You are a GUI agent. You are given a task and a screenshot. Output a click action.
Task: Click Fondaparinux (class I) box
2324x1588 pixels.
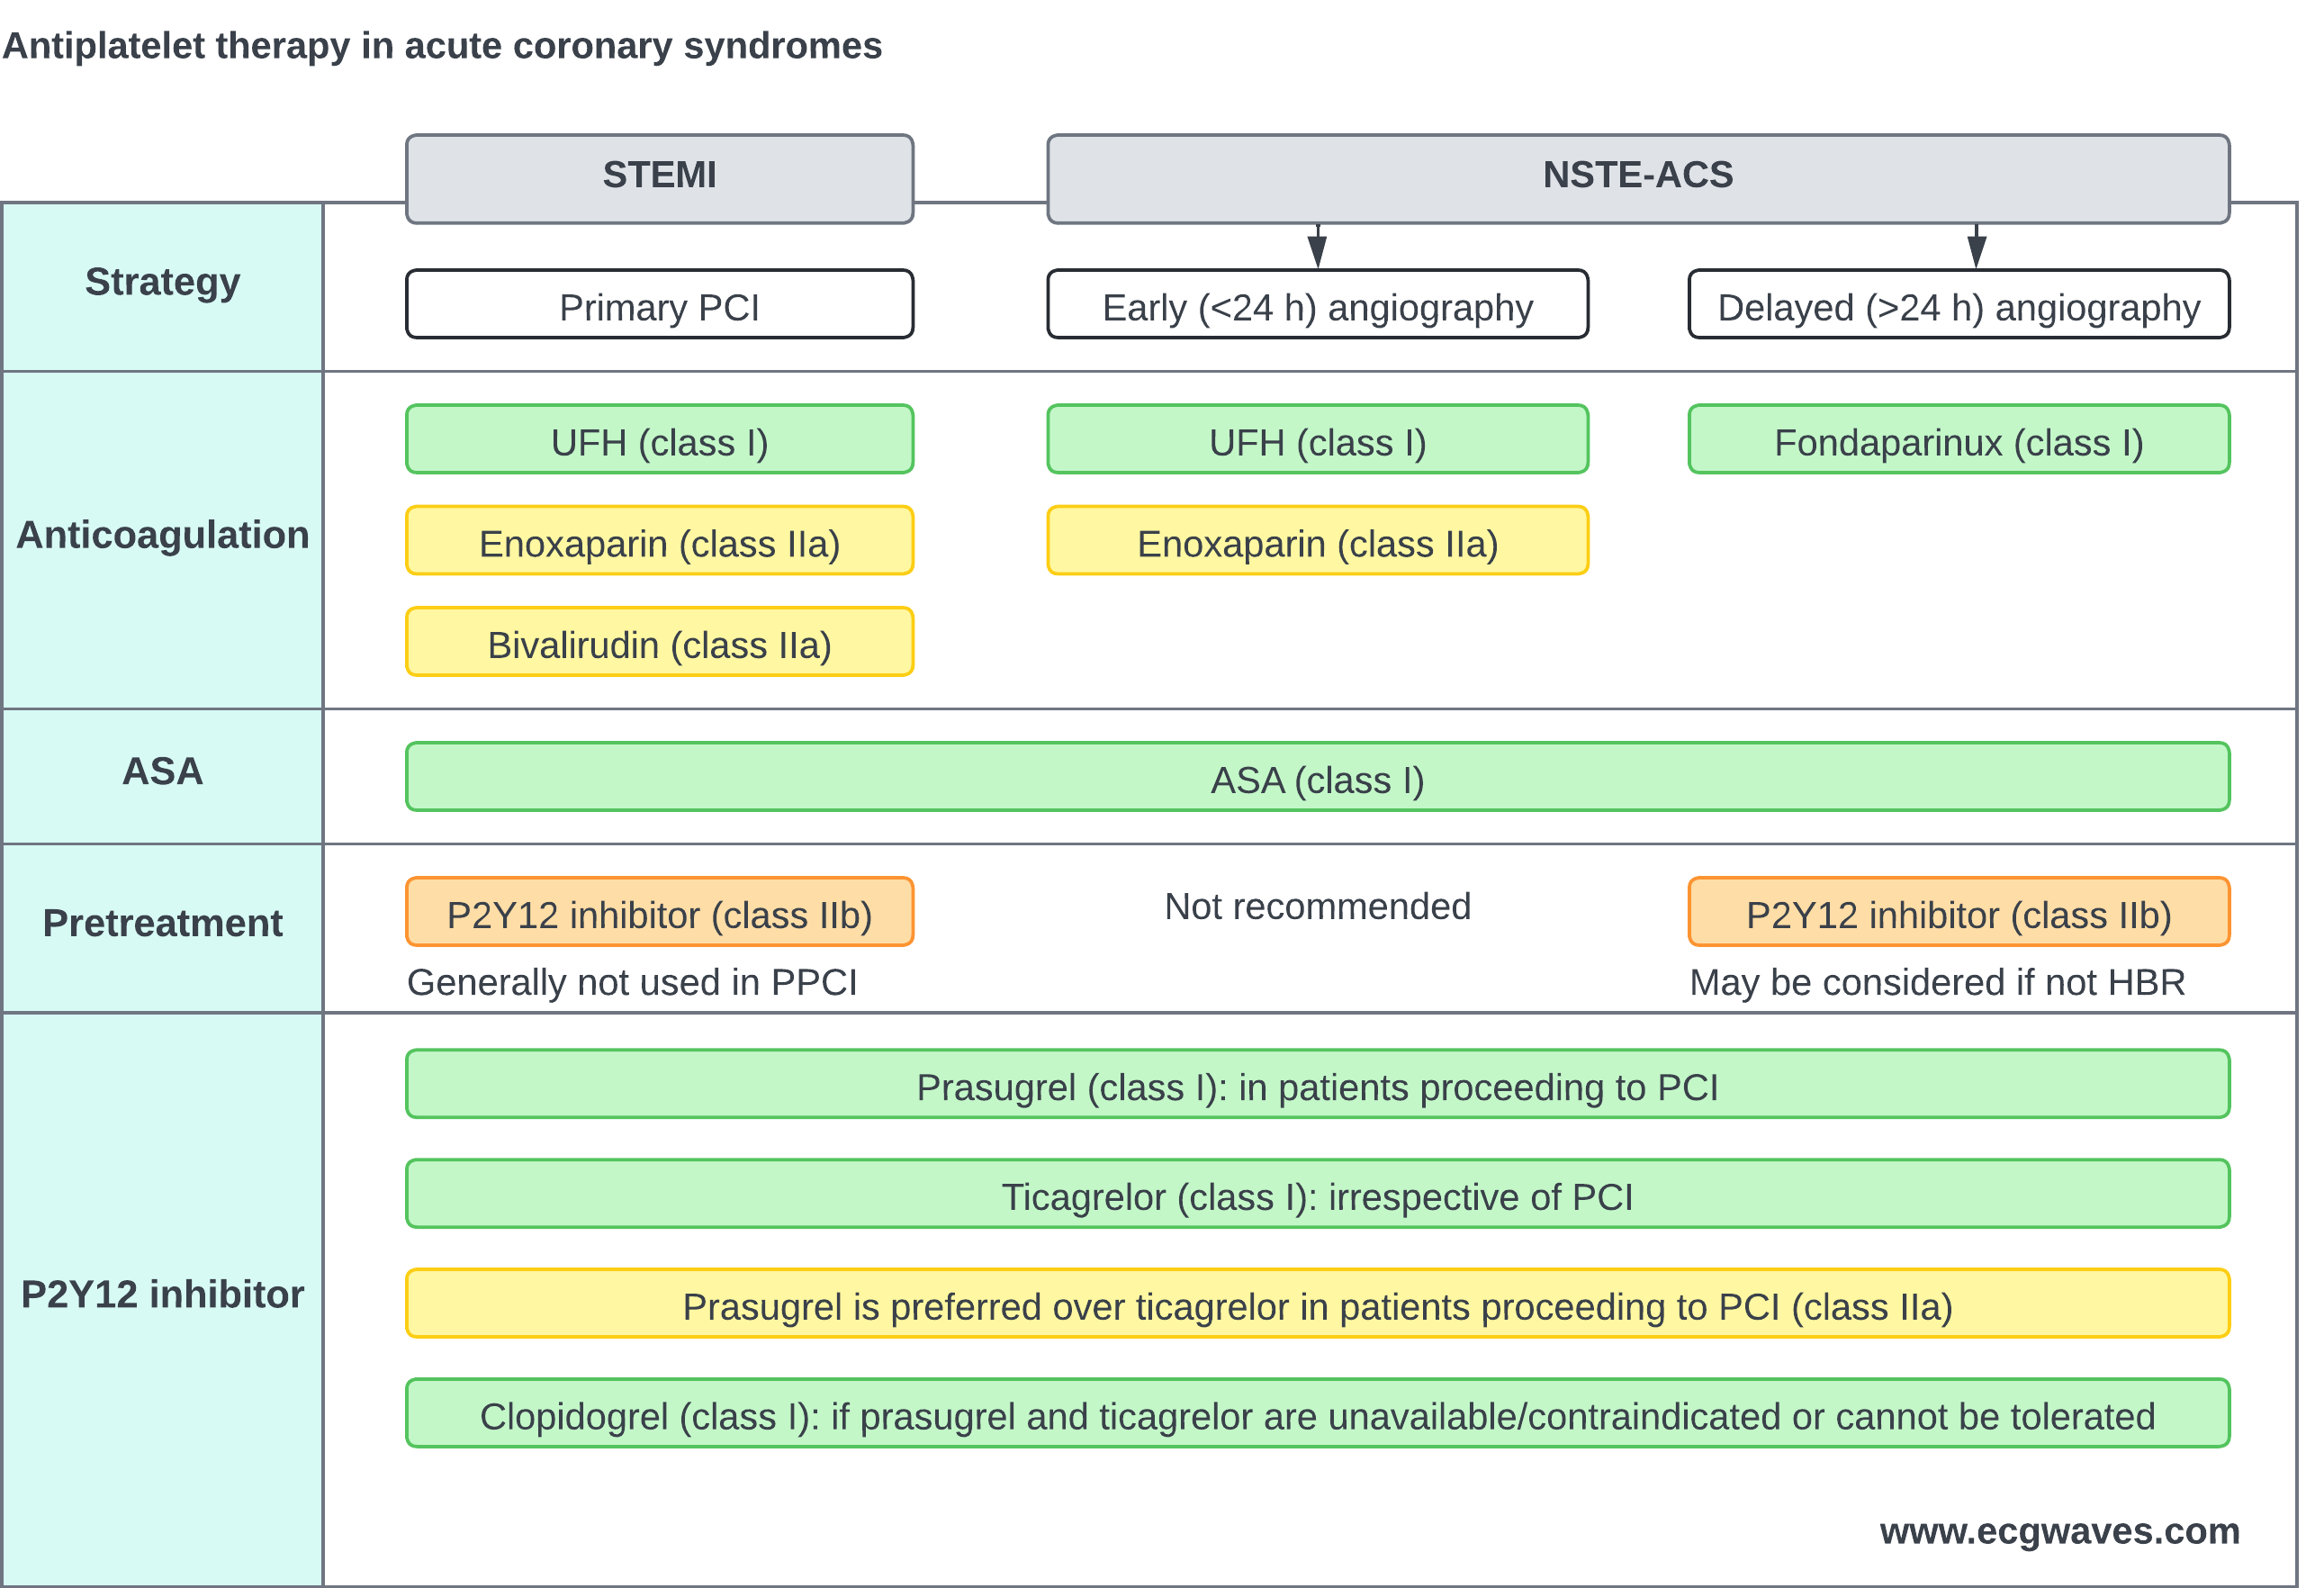1958,439
